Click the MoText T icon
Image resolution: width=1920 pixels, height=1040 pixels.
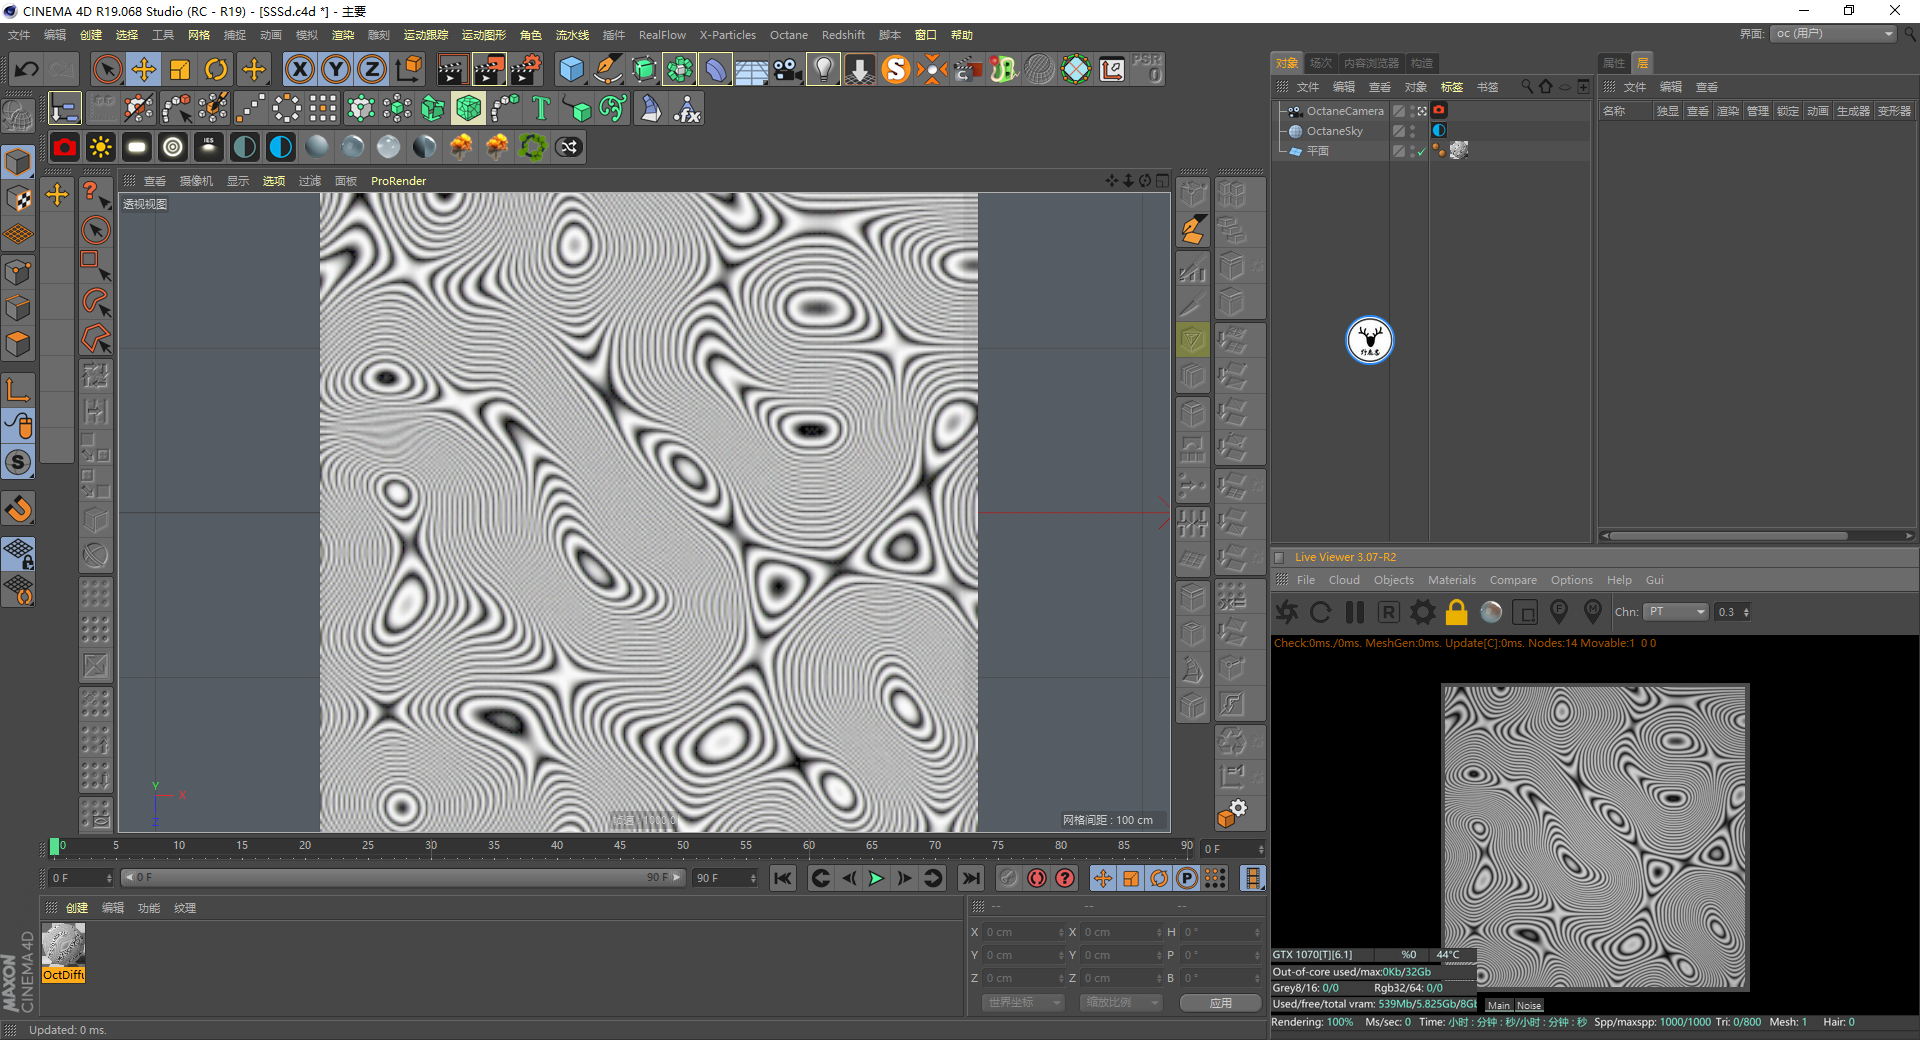tap(541, 108)
